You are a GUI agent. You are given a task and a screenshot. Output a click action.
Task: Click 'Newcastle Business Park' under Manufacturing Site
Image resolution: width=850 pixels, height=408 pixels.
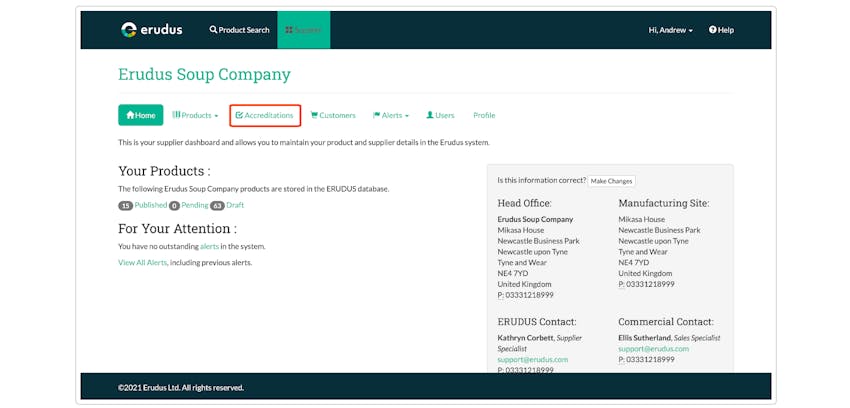pos(659,230)
